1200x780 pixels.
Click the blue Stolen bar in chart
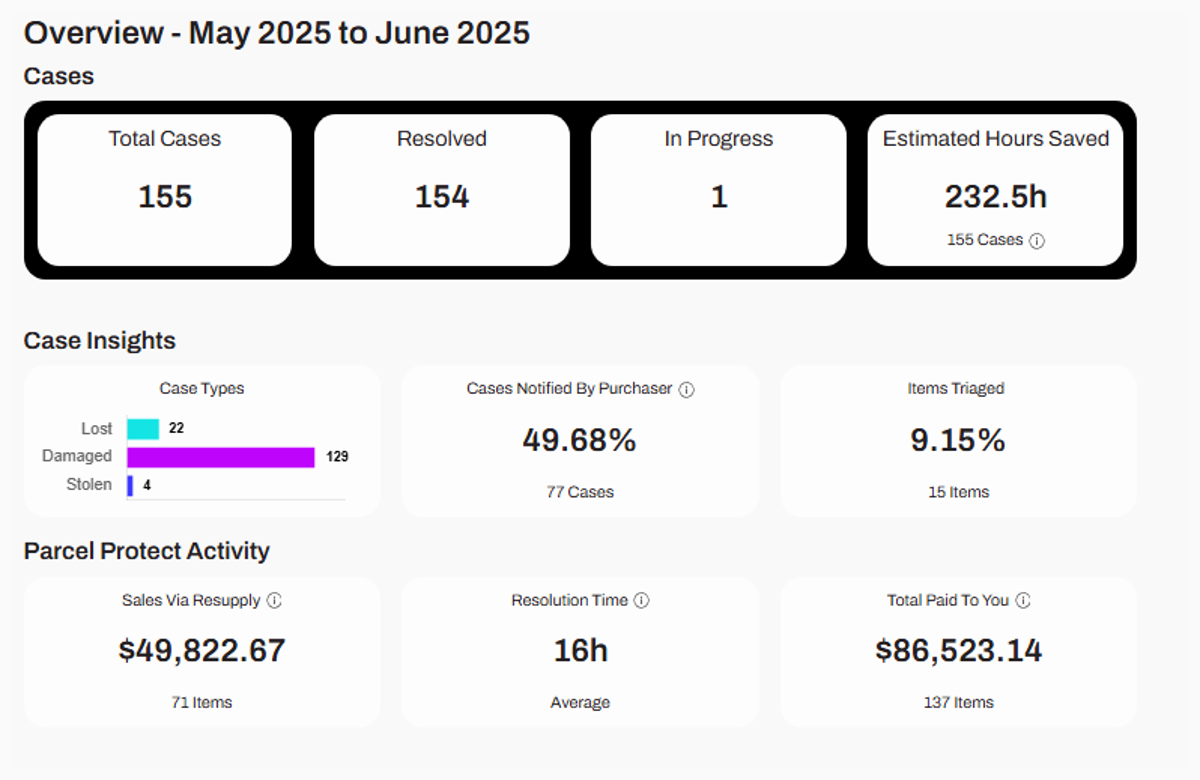[130, 486]
